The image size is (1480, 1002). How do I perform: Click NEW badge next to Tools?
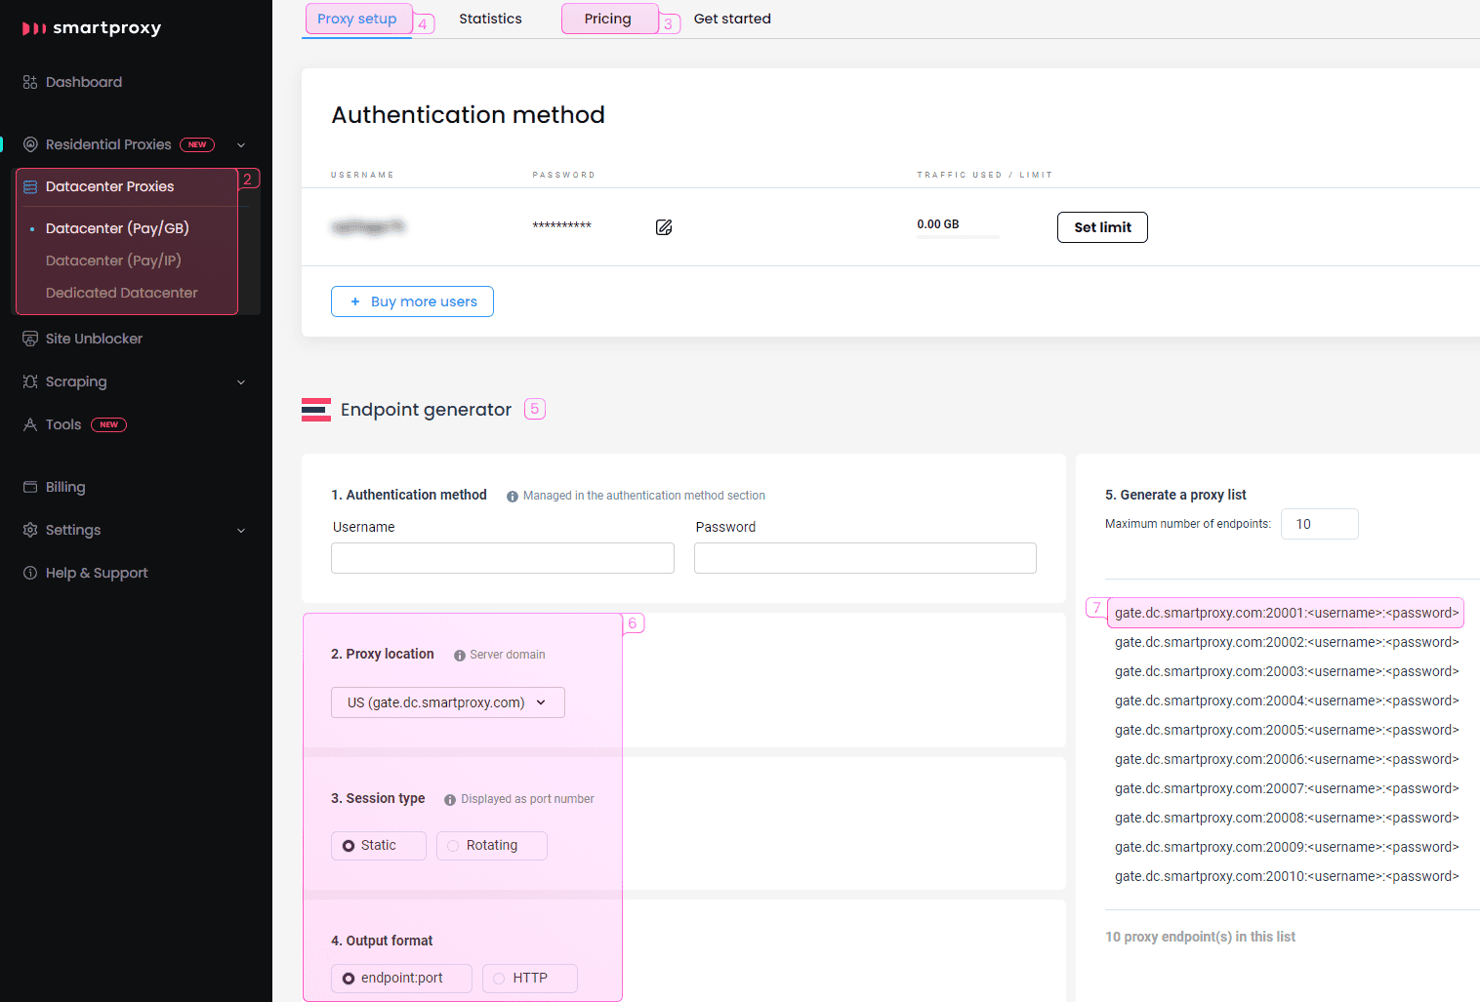coord(109,425)
